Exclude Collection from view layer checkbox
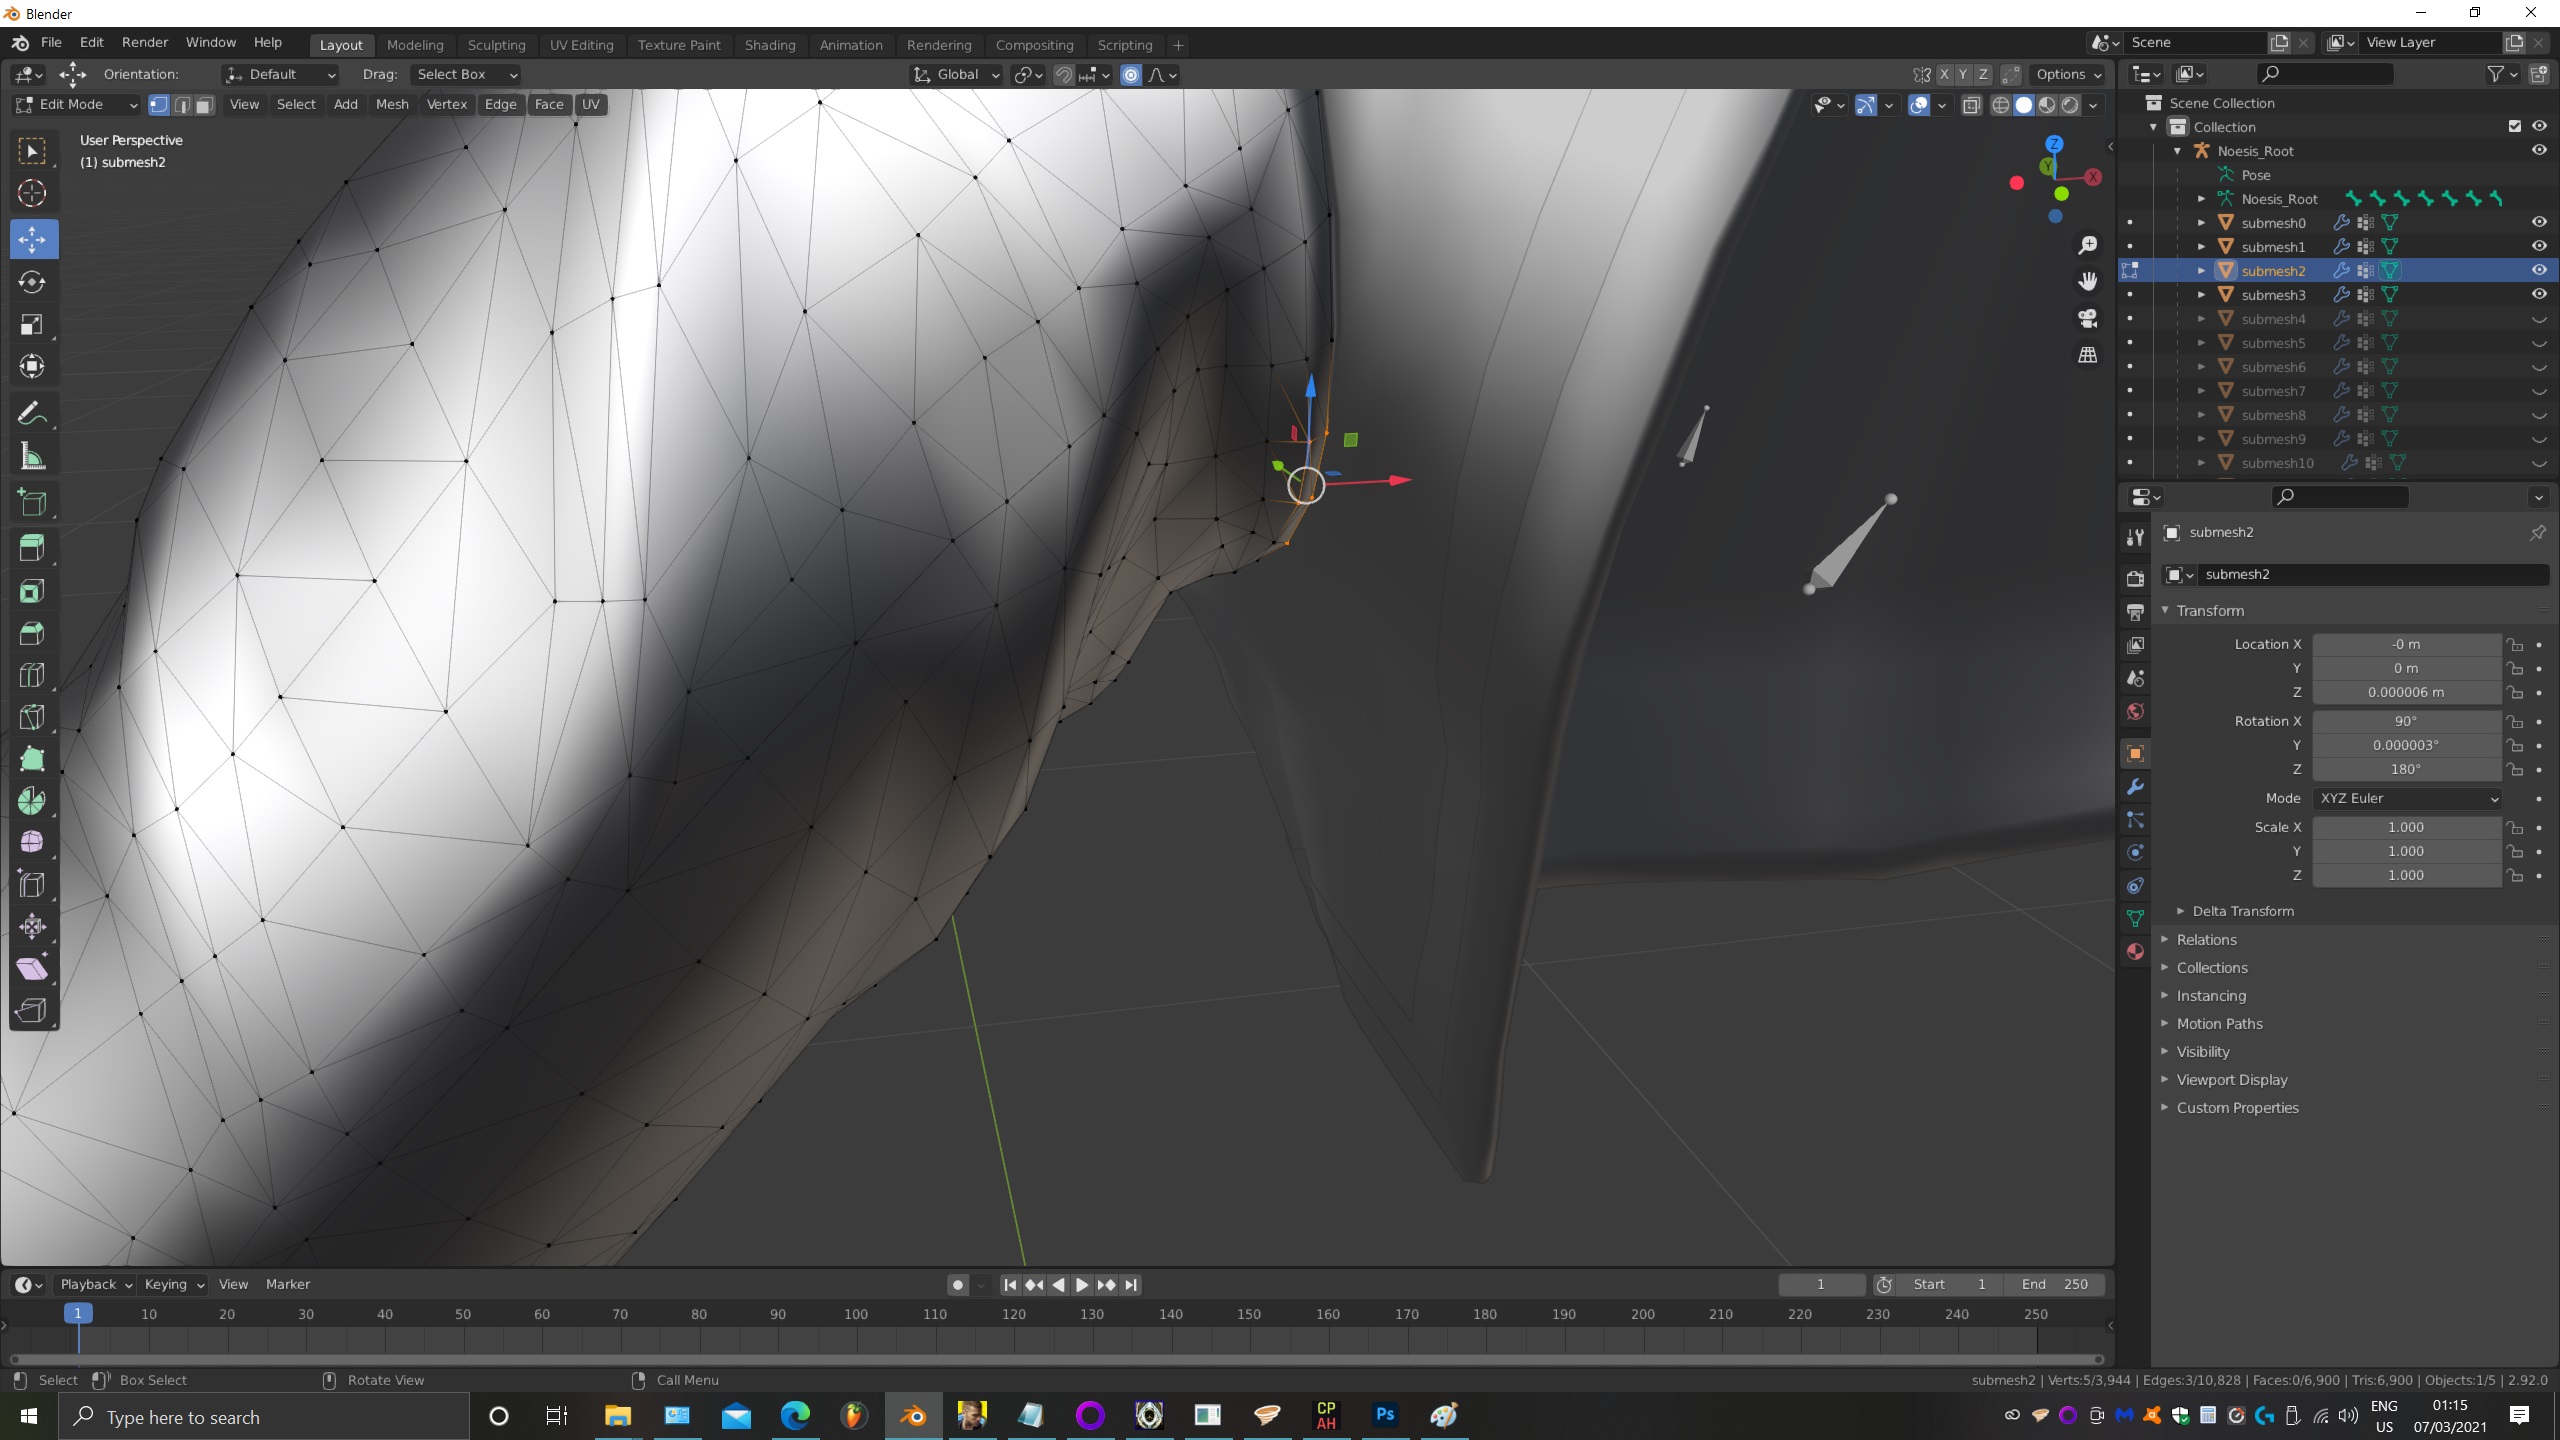Screen dimensions: 2560x1440 (2515, 126)
